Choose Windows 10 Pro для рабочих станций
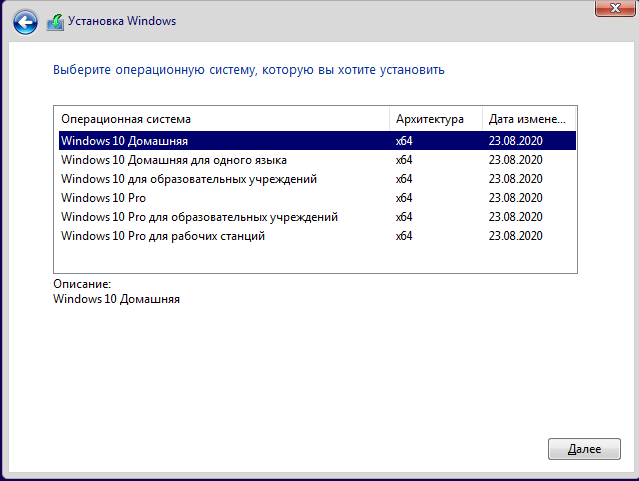 pyautogui.click(x=317, y=236)
